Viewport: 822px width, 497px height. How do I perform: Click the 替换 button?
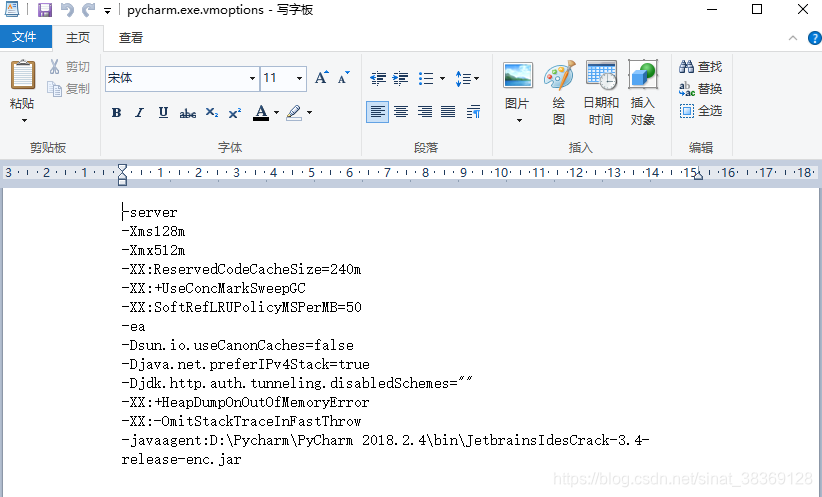pyautogui.click(x=700, y=89)
